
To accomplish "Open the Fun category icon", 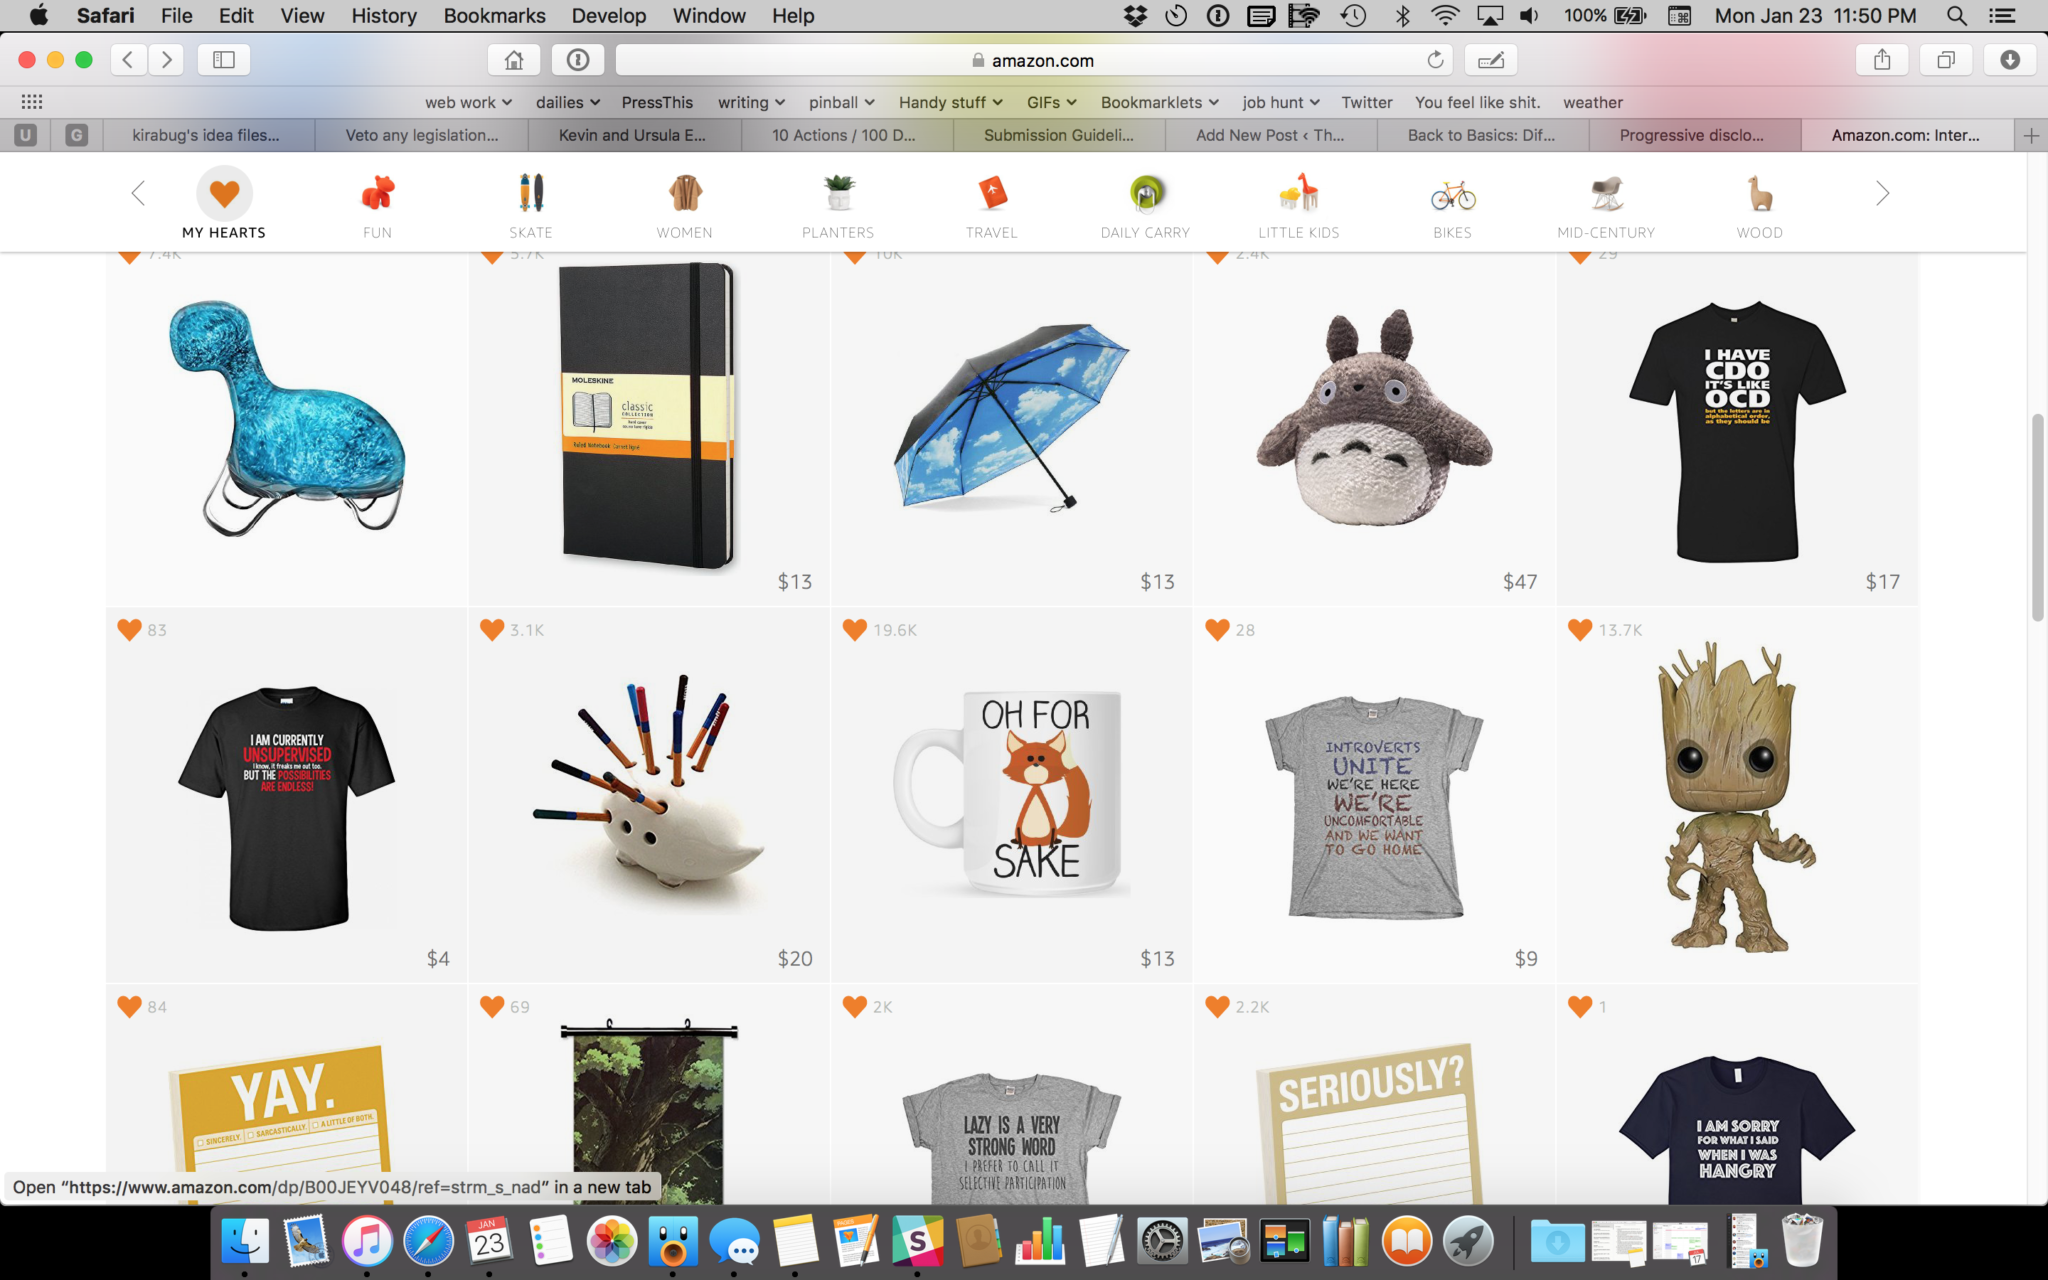I will click(377, 193).
